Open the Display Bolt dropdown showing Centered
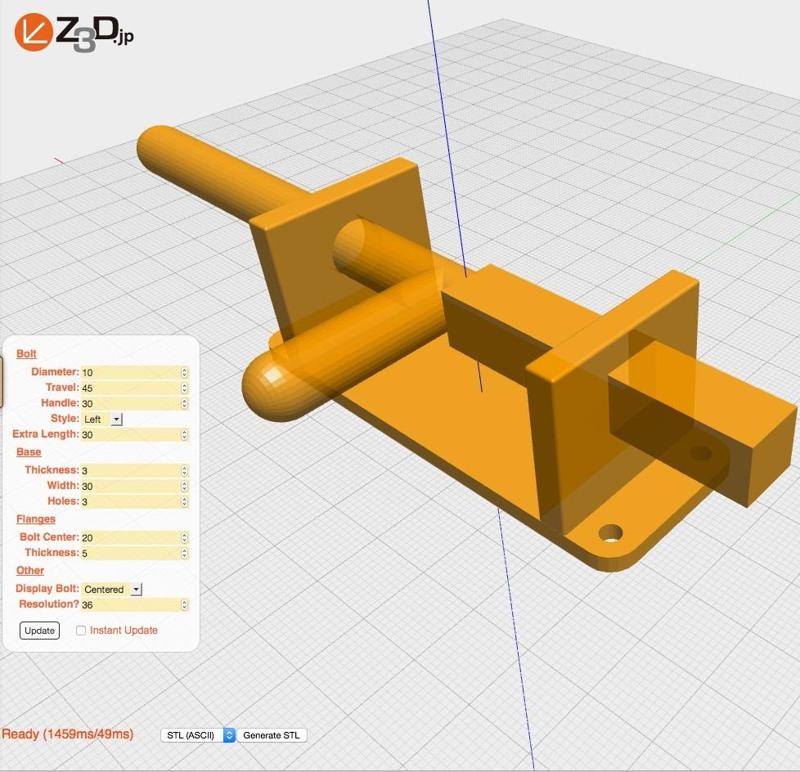800x772 pixels. point(112,589)
